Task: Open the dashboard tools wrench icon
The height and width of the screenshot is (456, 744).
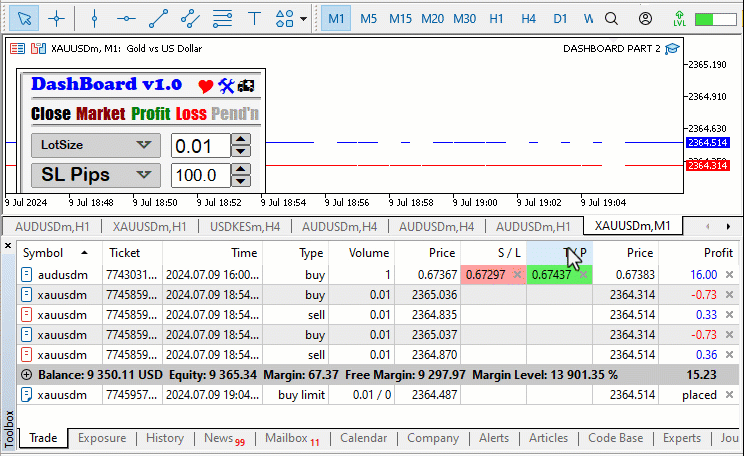Action: coord(226,86)
